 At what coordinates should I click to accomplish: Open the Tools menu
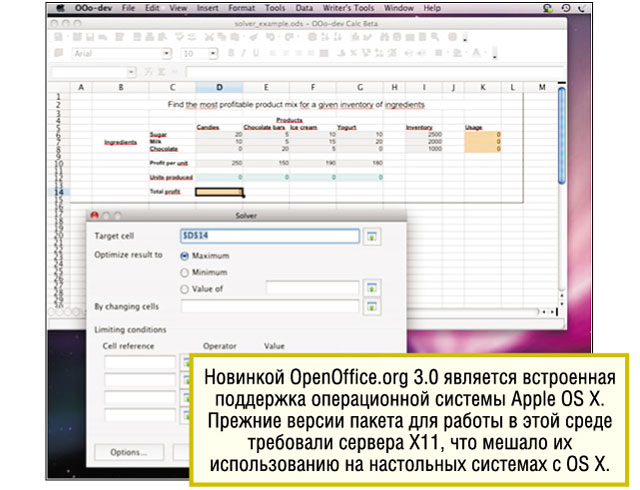[275, 8]
